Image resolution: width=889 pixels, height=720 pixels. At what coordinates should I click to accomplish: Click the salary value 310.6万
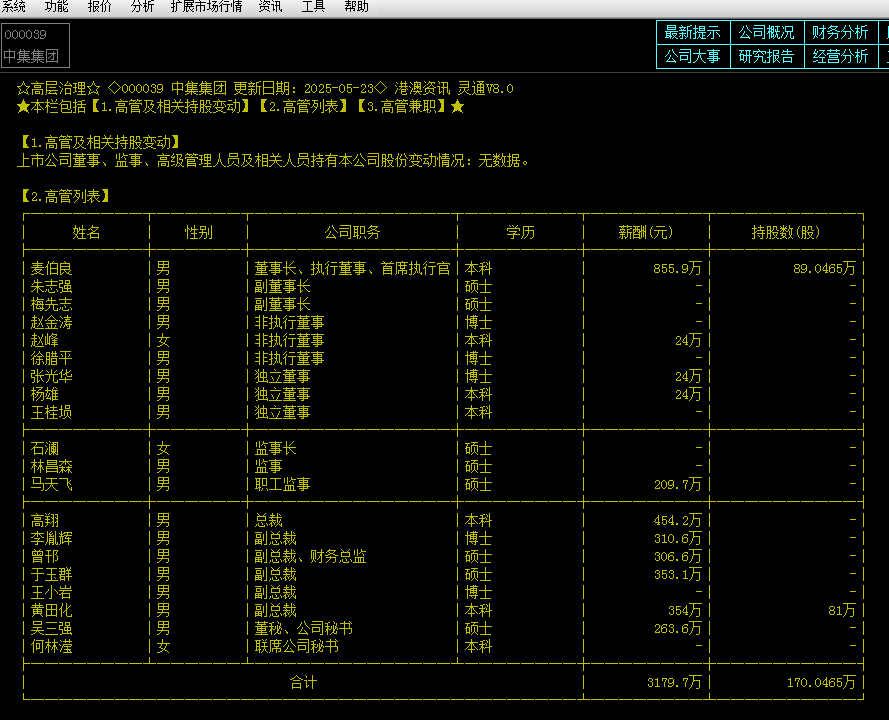tap(678, 538)
